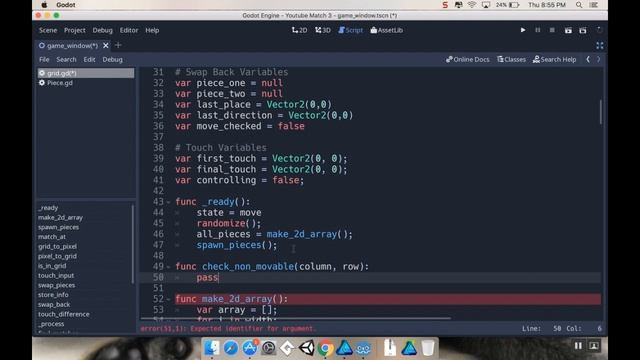640x360 pixels.
Task: Open the script editor Edit menu
Action: tap(89, 60)
